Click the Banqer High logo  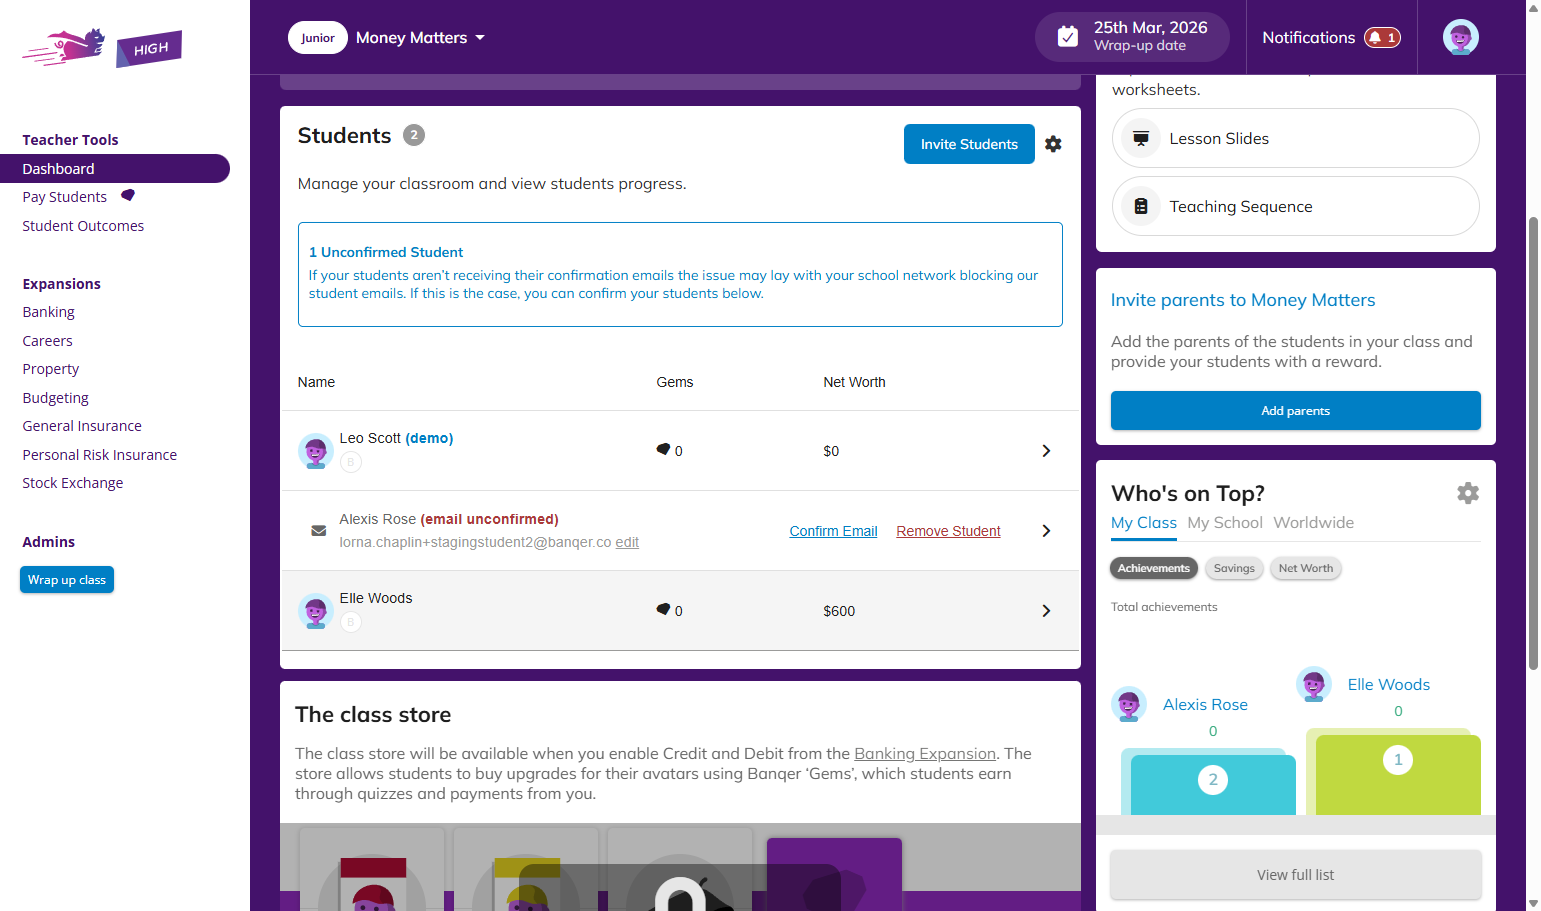point(102,47)
